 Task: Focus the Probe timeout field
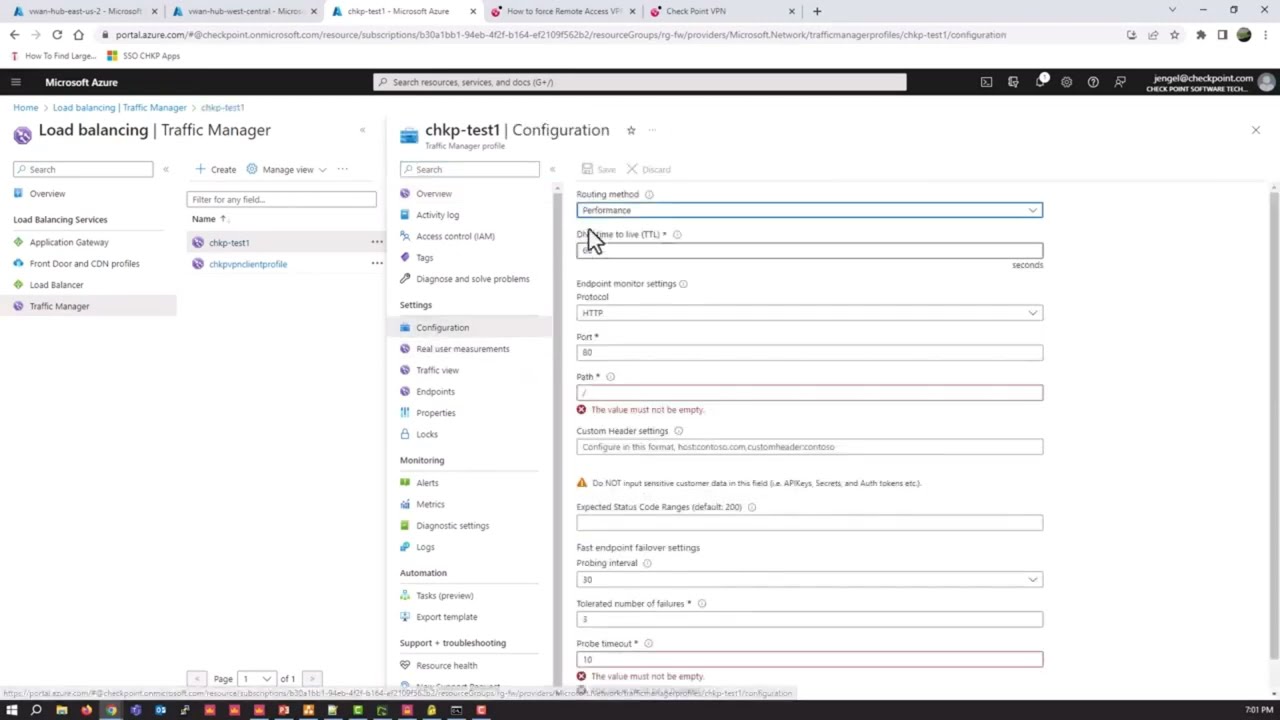[809, 660]
